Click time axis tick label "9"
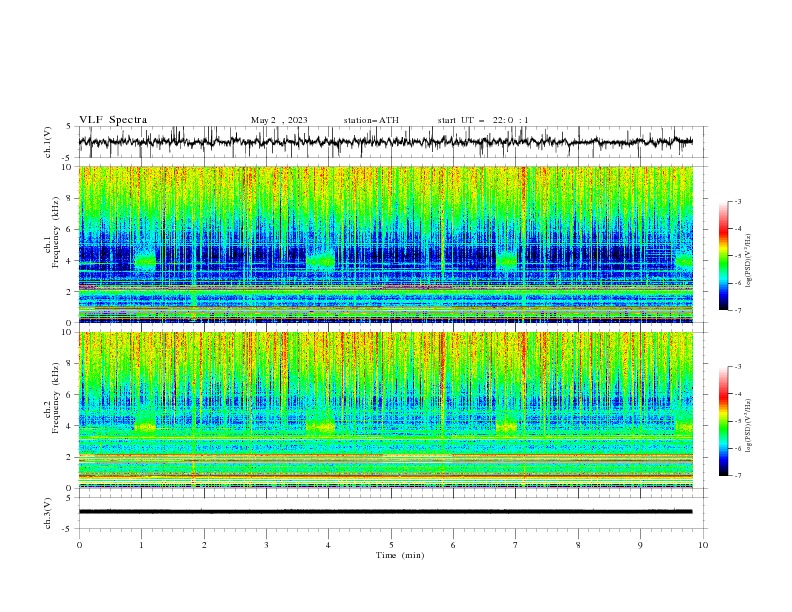 [x=640, y=545]
